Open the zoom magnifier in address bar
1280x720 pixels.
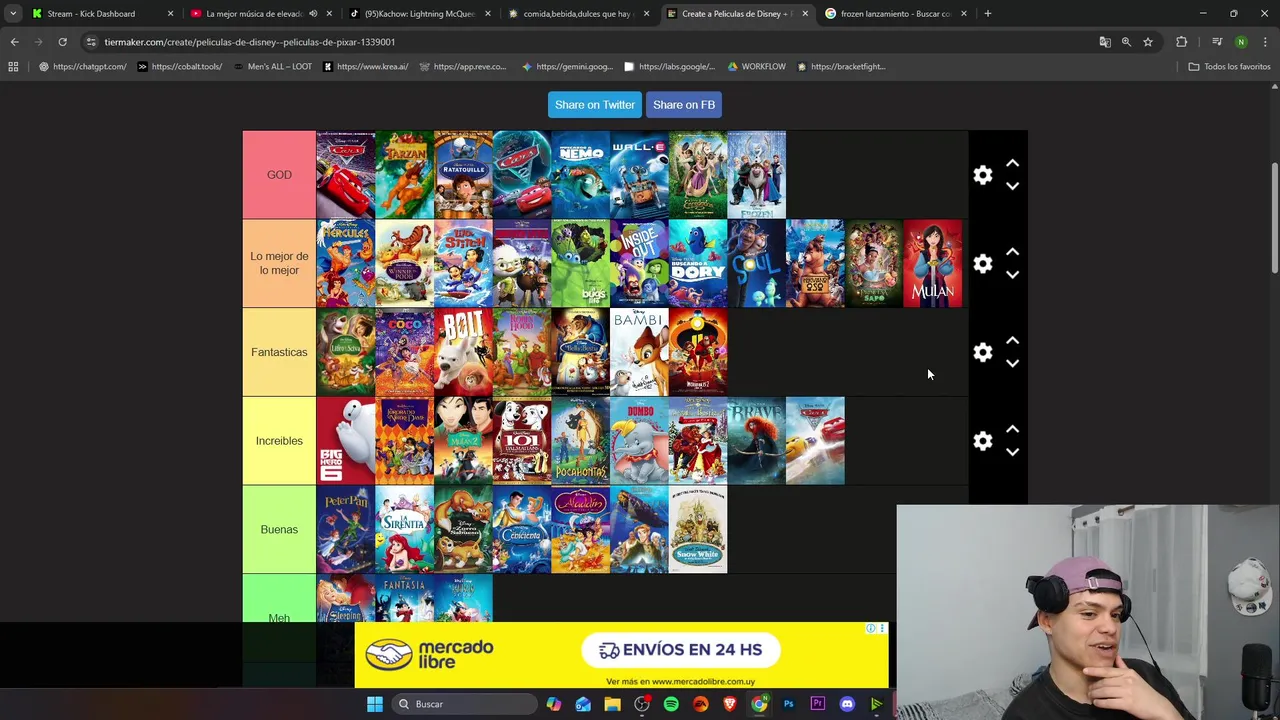(x=1126, y=42)
